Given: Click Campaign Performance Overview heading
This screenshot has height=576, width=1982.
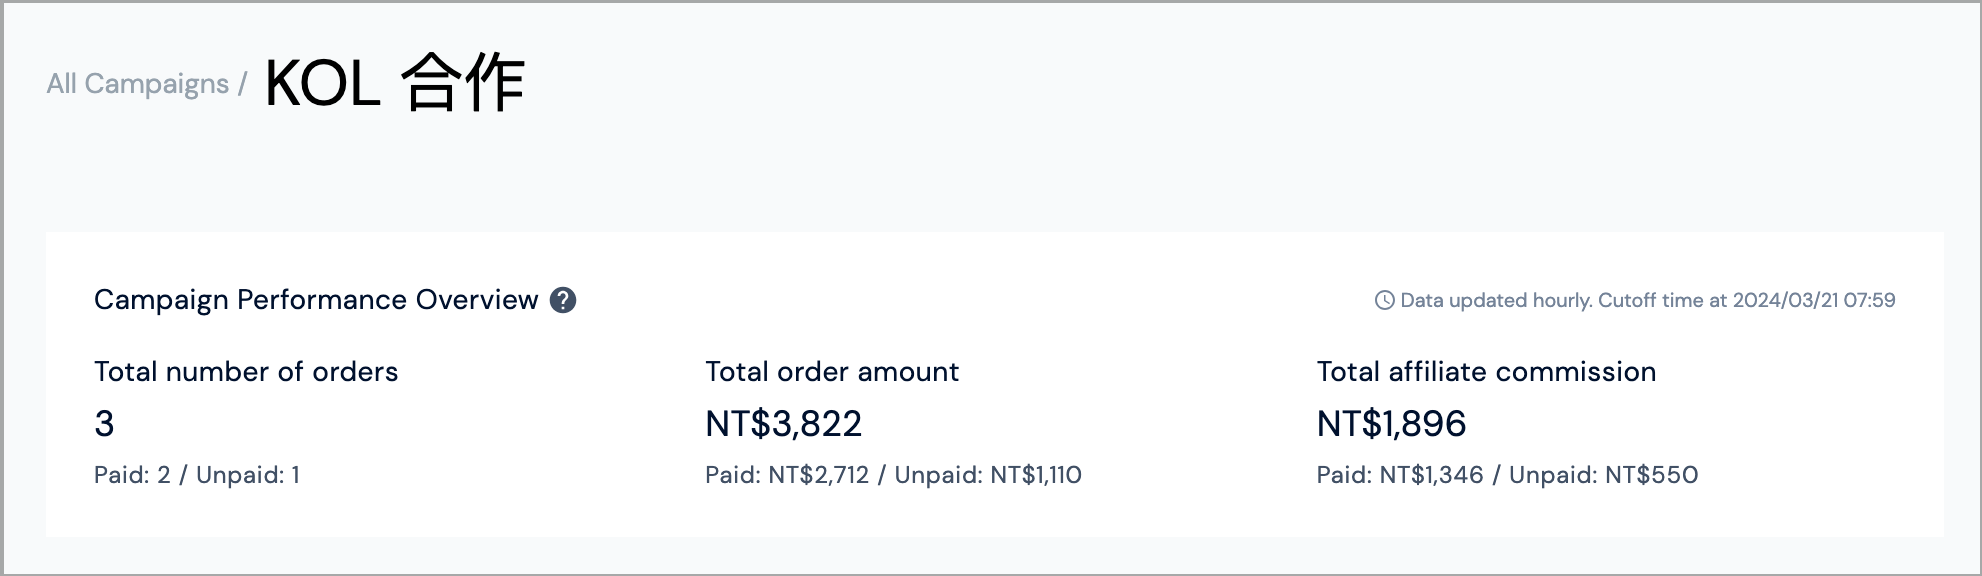Looking at the screenshot, I should click(316, 300).
